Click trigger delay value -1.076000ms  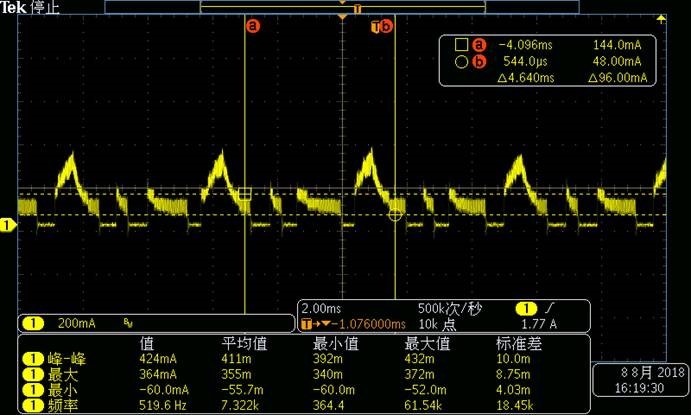tap(368, 324)
